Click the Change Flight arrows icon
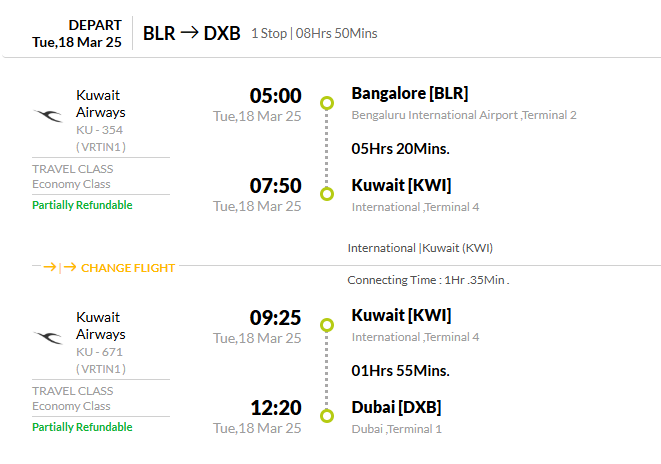 click(x=60, y=267)
